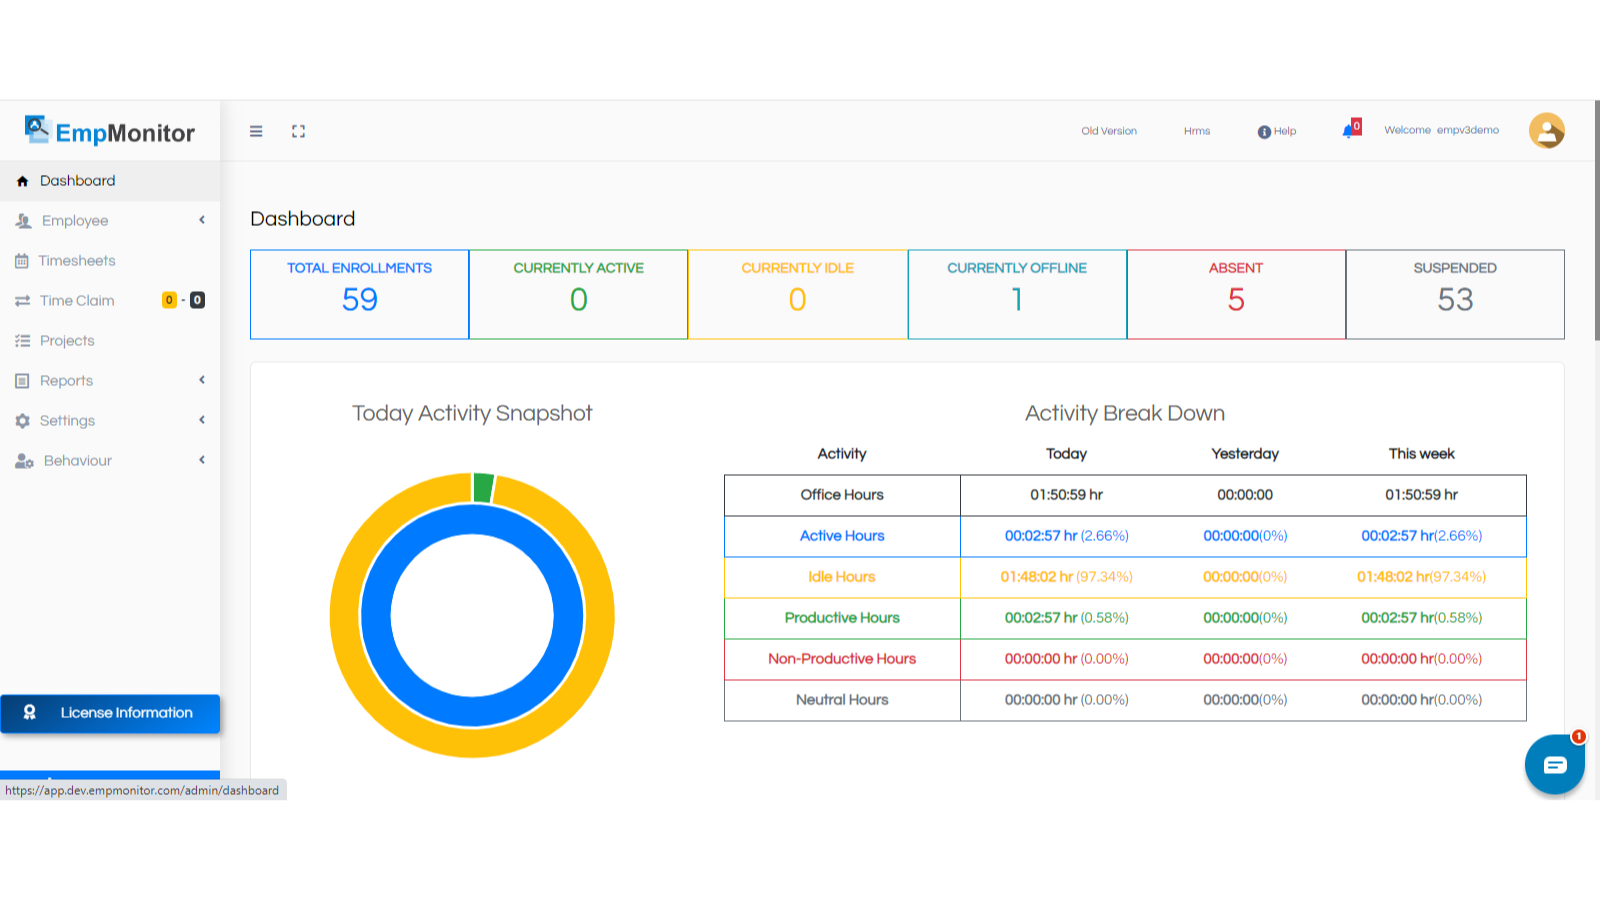This screenshot has width=1600, height=900.
Task: Click the Neutral Hours row label
Action: click(x=842, y=700)
